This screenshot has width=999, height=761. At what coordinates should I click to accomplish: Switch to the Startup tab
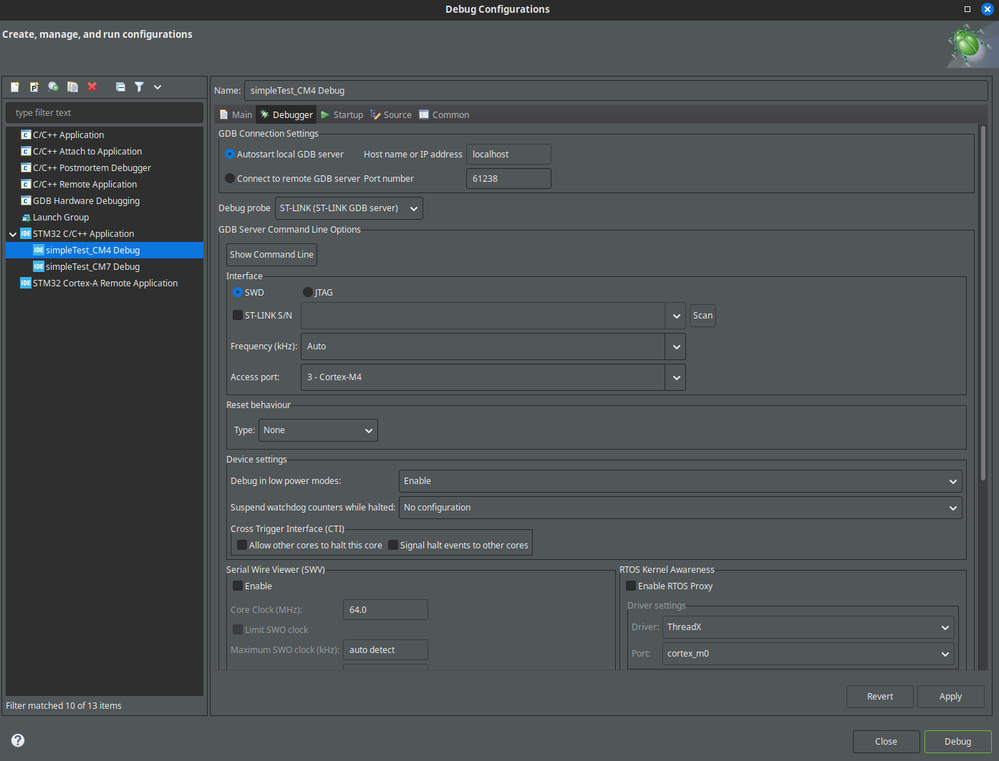(x=342, y=115)
